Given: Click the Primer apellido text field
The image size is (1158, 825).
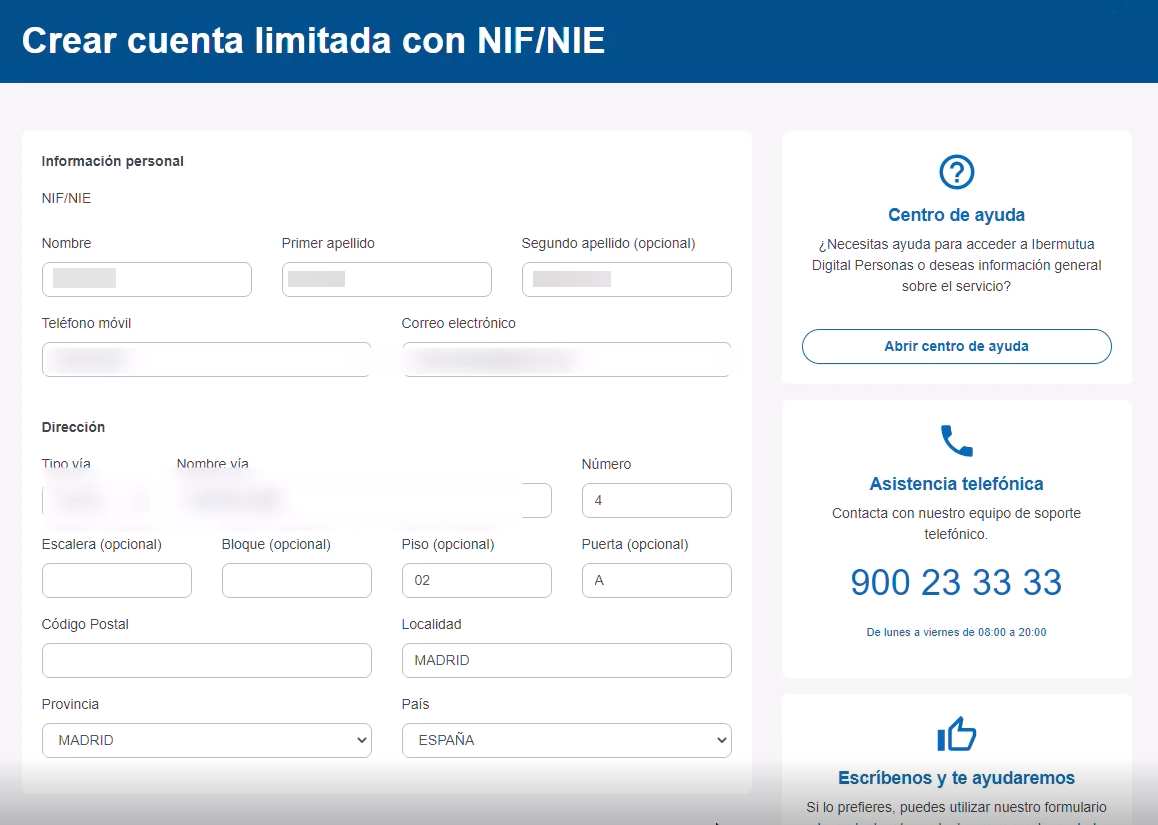Looking at the screenshot, I should point(386,280).
